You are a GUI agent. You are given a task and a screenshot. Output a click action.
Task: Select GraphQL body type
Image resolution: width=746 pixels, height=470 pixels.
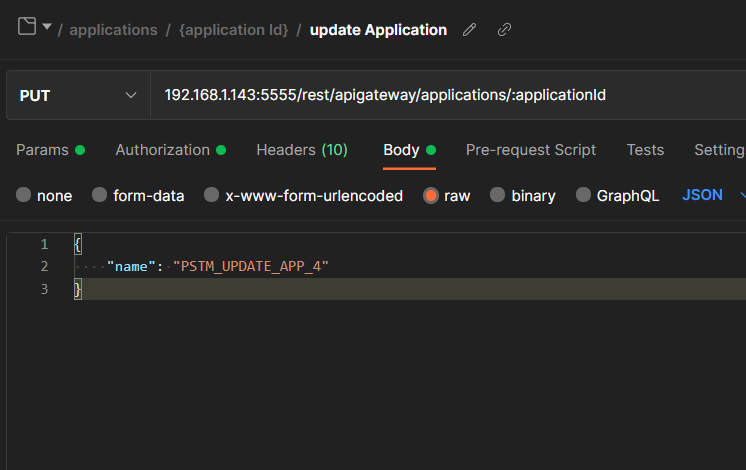(583, 196)
